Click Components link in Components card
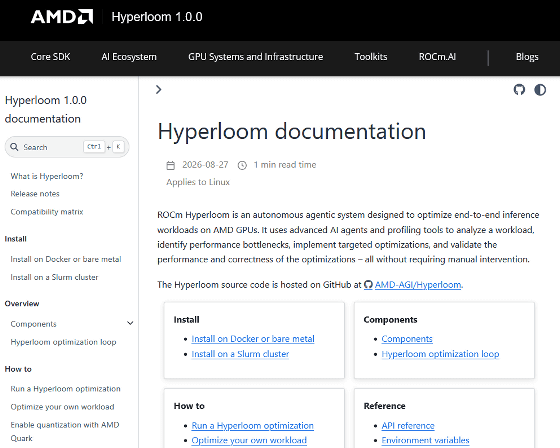 tap(407, 339)
